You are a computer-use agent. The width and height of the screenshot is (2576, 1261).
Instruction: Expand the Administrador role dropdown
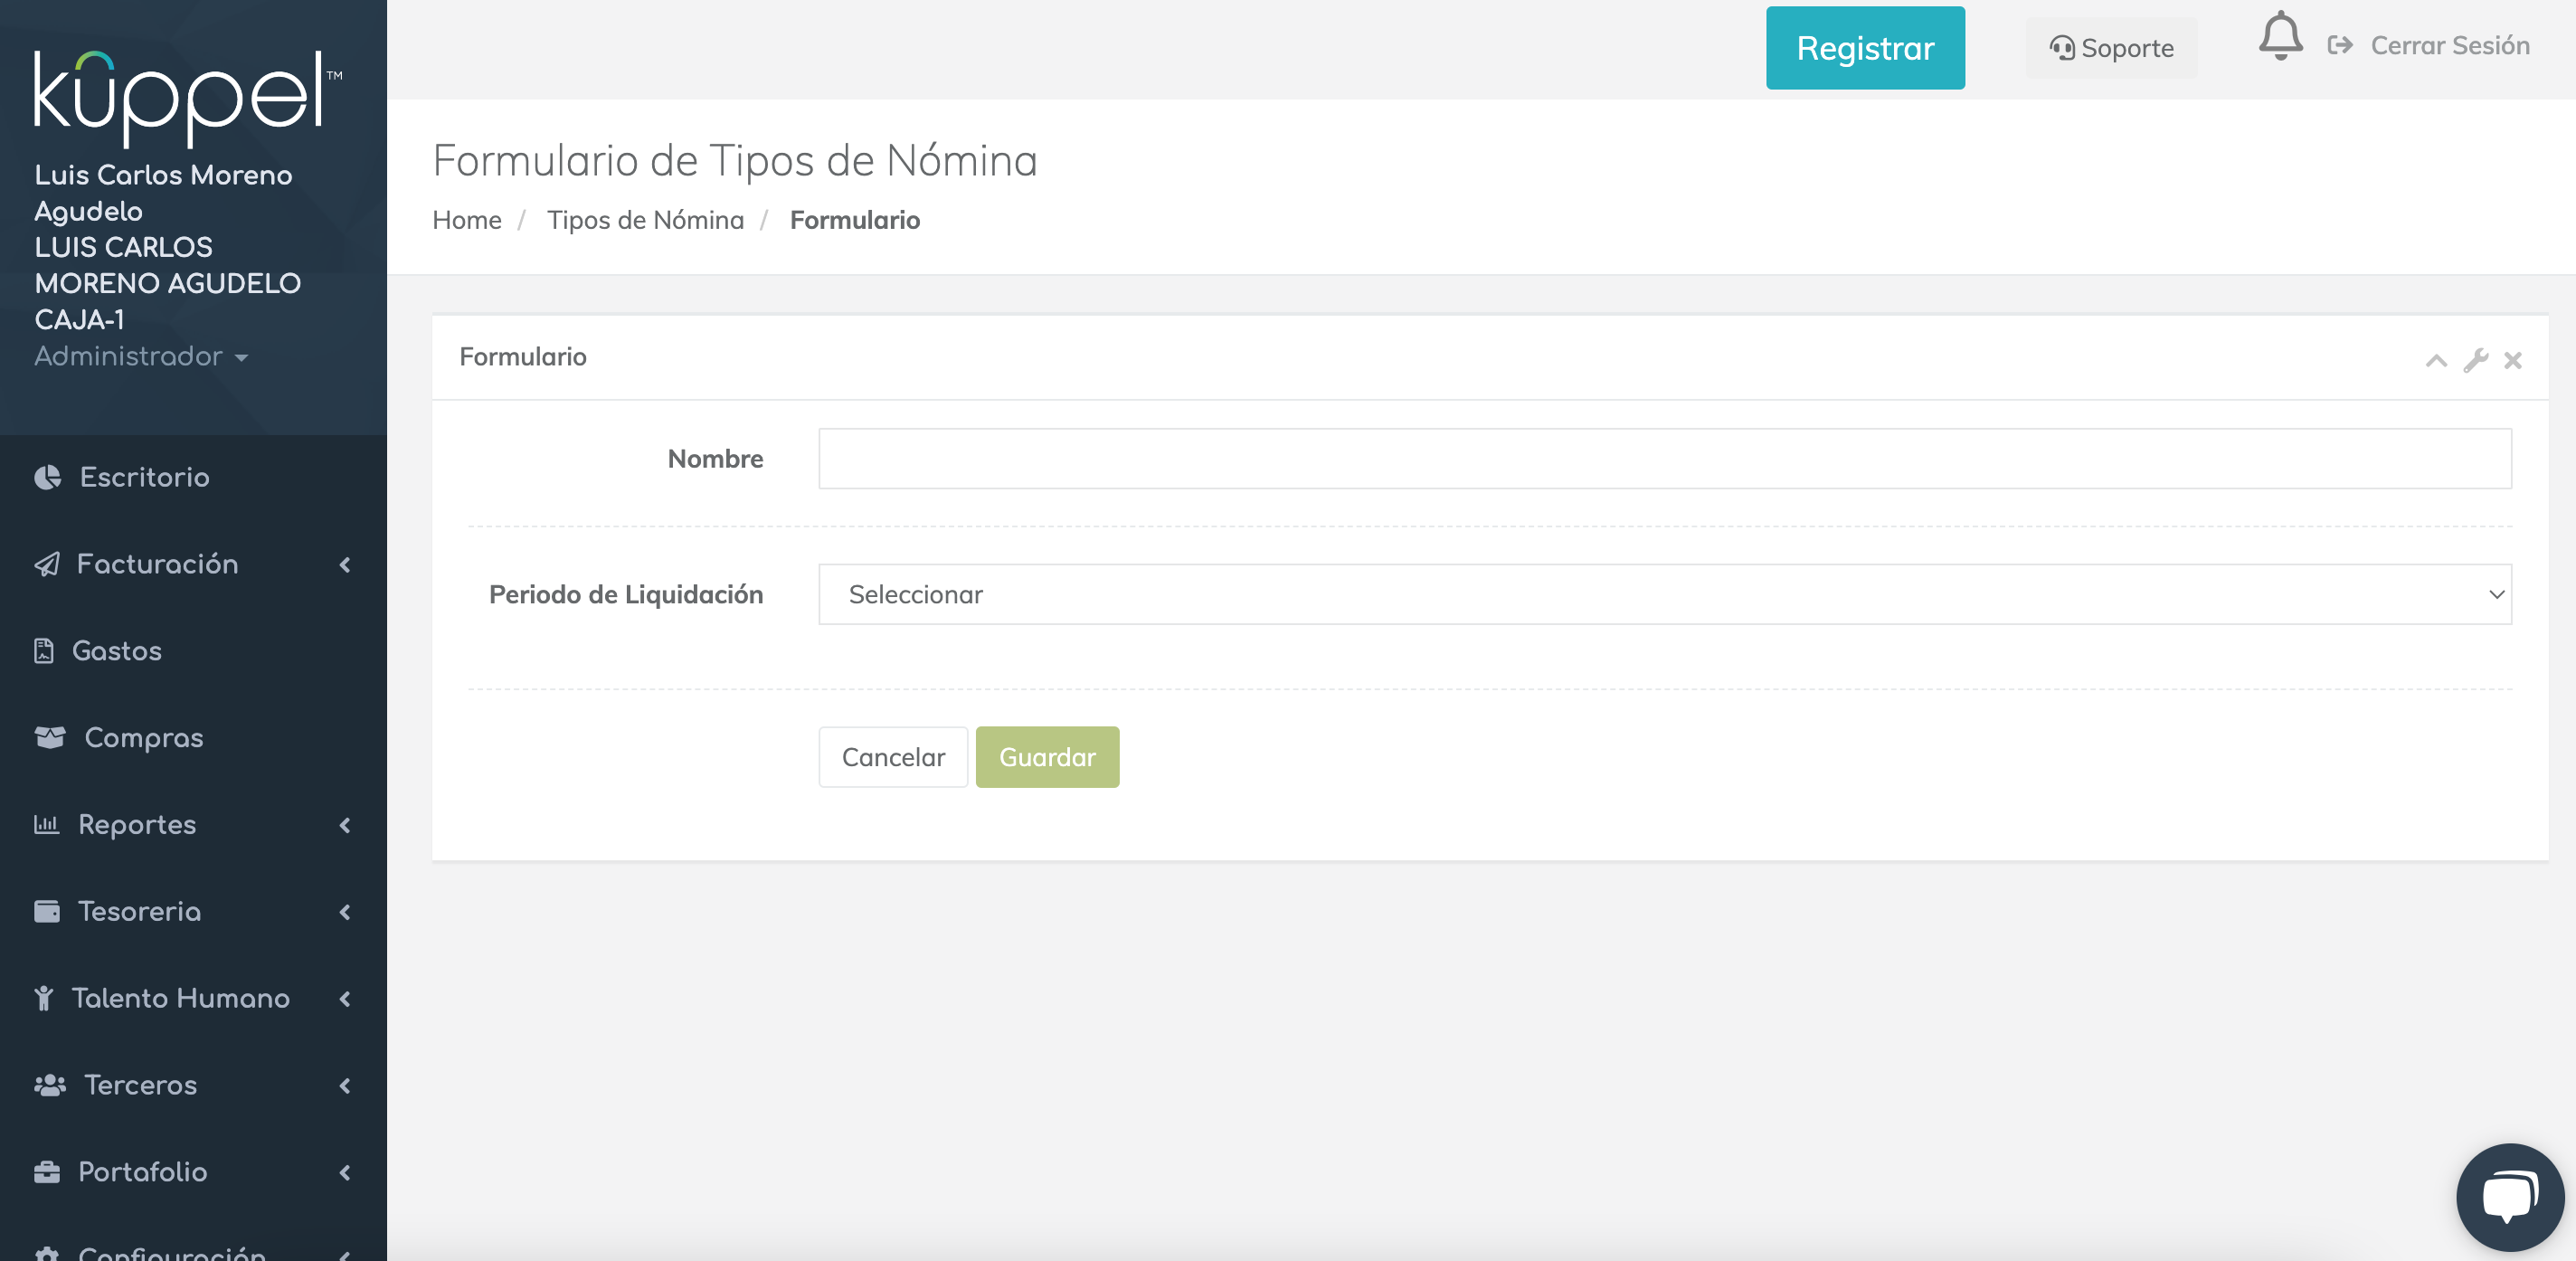pos(141,356)
